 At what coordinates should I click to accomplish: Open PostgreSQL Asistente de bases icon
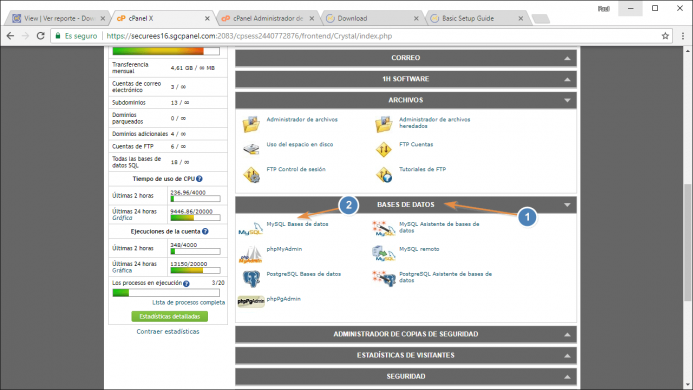pos(384,279)
